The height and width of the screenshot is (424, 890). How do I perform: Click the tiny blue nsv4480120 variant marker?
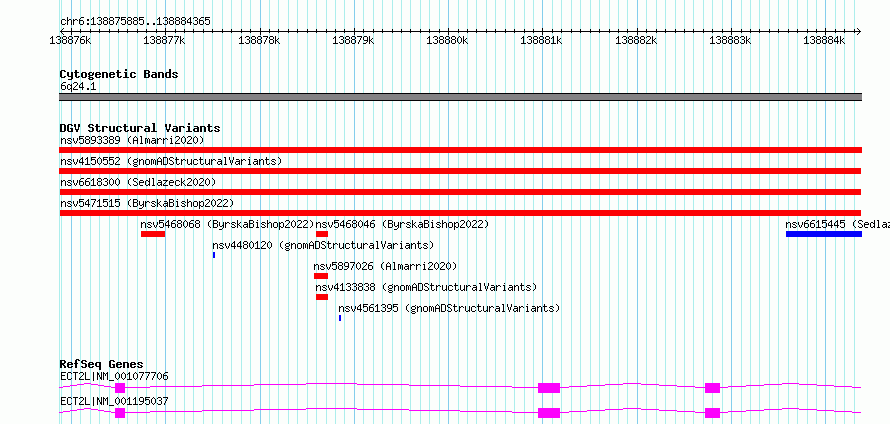(x=214, y=255)
